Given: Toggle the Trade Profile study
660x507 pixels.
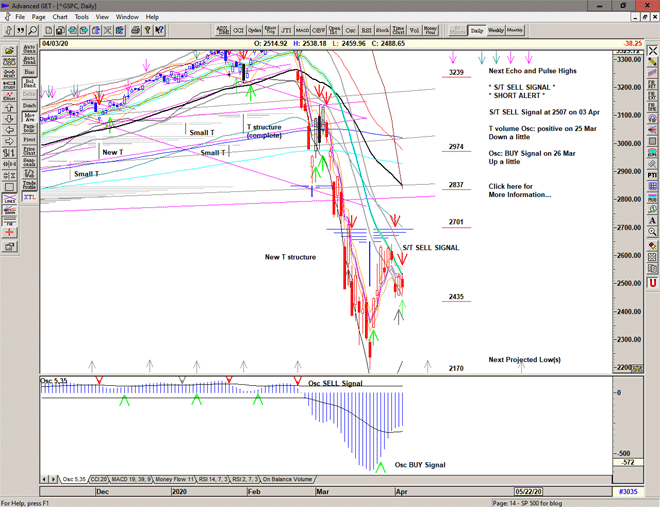Looking at the screenshot, I should tap(29, 184).
